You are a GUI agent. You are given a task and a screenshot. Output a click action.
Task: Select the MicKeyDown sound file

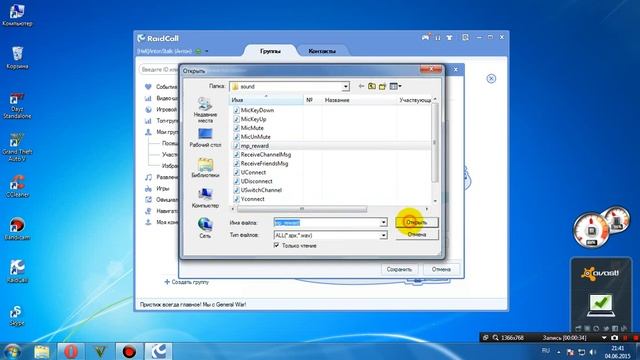(x=253, y=110)
